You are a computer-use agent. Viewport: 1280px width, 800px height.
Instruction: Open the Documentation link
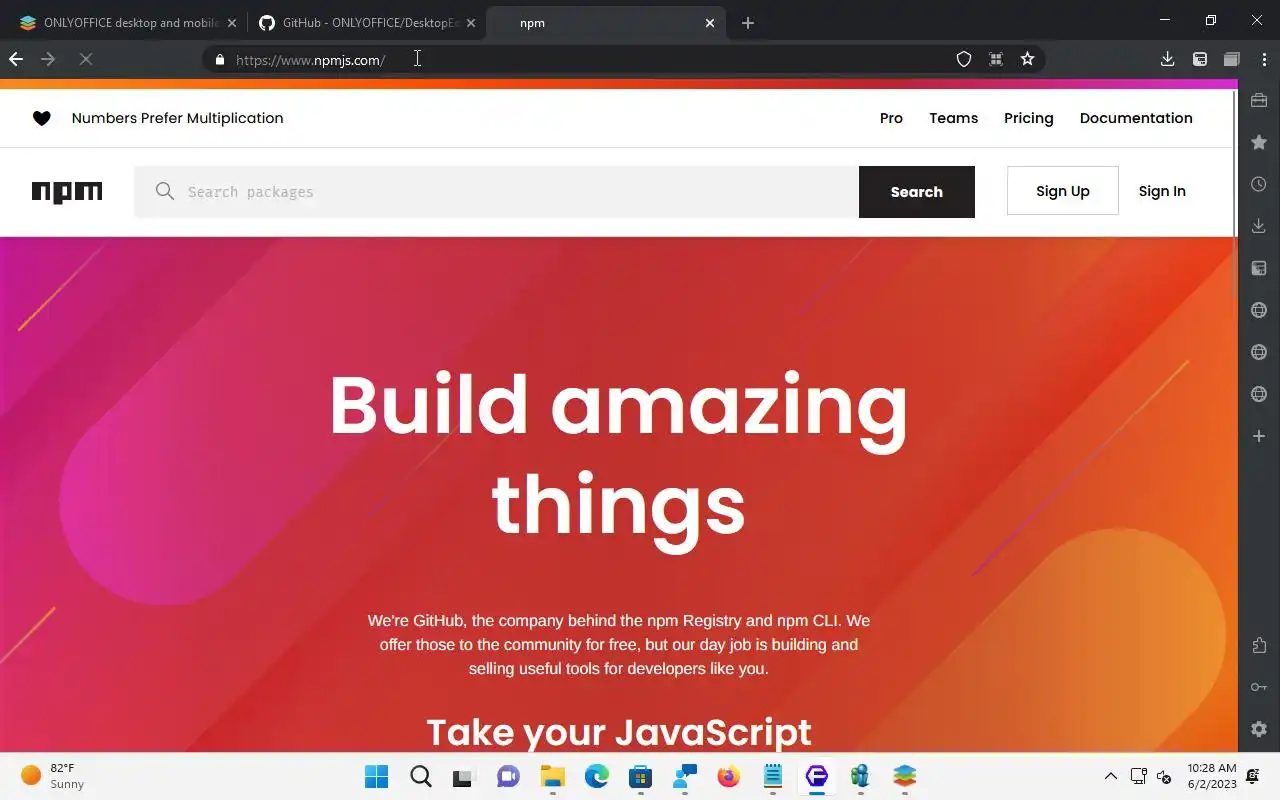point(1136,118)
